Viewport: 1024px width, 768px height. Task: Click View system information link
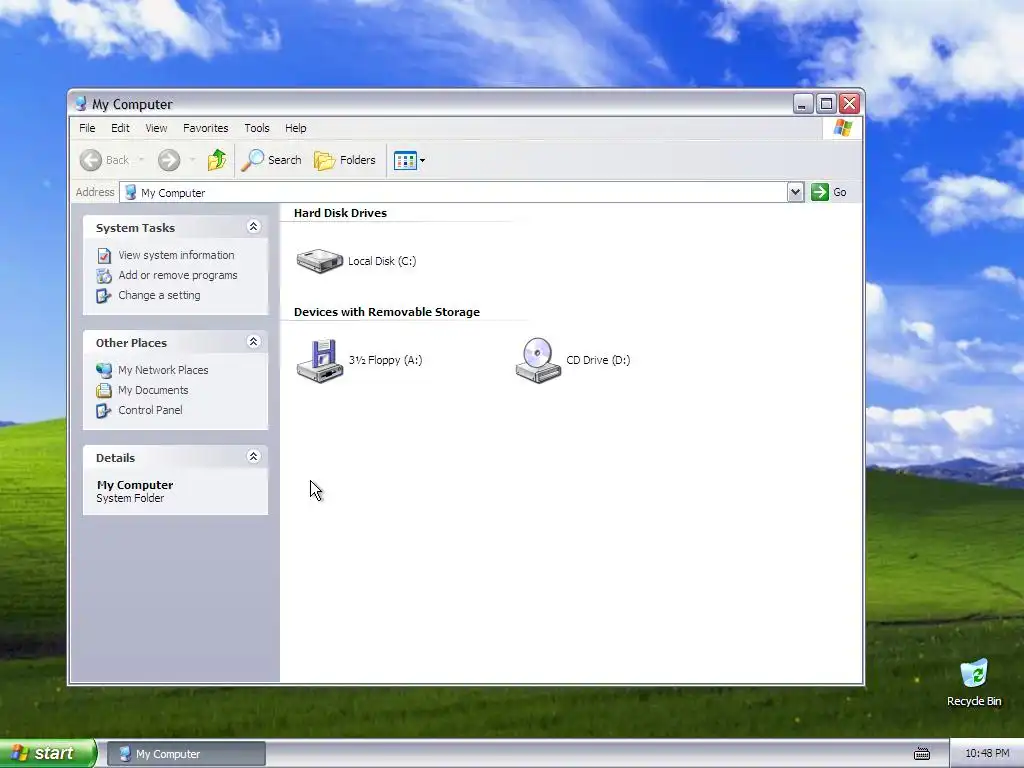click(176, 255)
